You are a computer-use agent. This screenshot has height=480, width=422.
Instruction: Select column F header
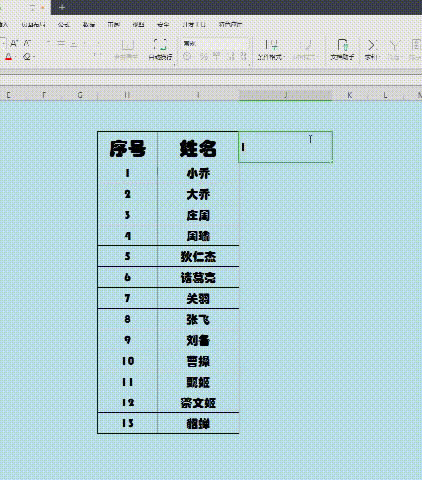click(x=44, y=95)
